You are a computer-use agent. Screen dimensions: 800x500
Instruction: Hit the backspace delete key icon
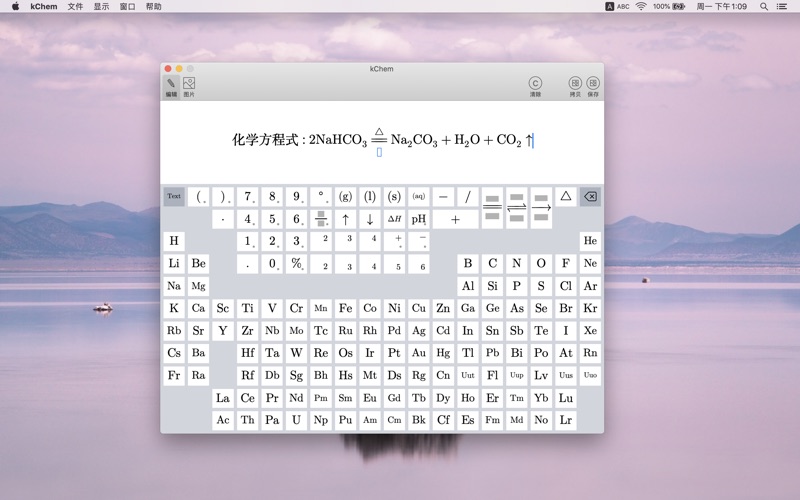tap(590, 196)
